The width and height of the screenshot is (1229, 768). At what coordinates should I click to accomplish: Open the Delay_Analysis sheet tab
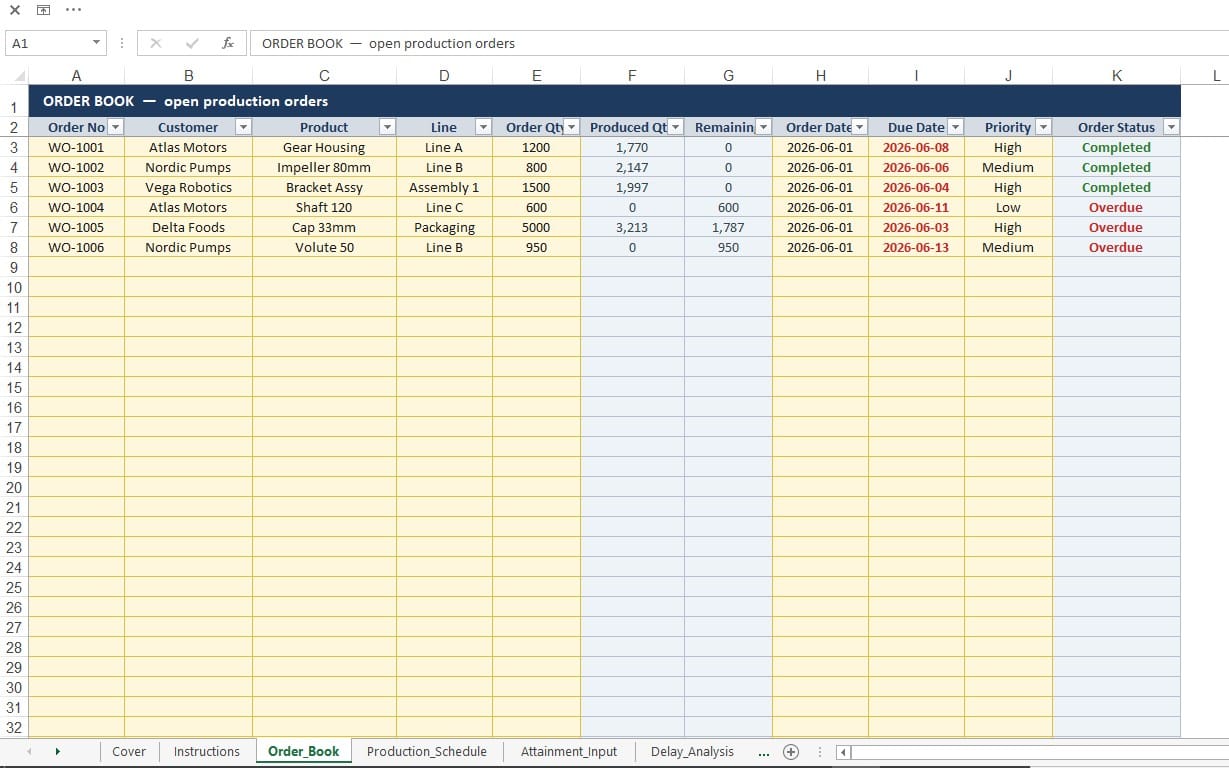(x=692, y=752)
